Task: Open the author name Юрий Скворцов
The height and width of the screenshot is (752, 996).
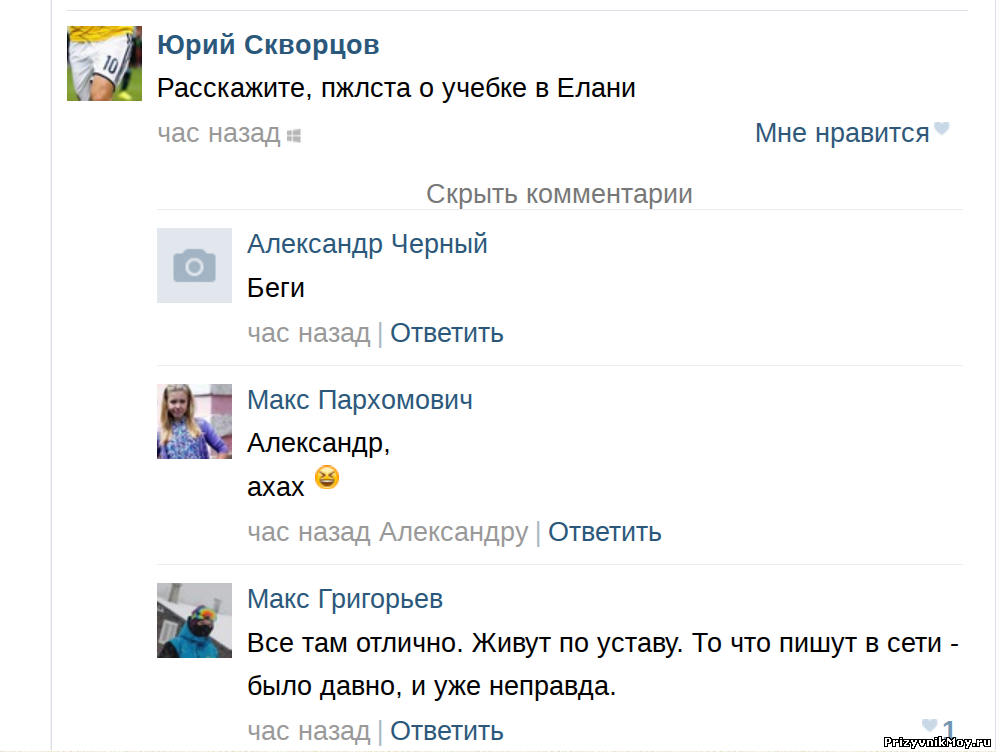Action: tap(268, 45)
